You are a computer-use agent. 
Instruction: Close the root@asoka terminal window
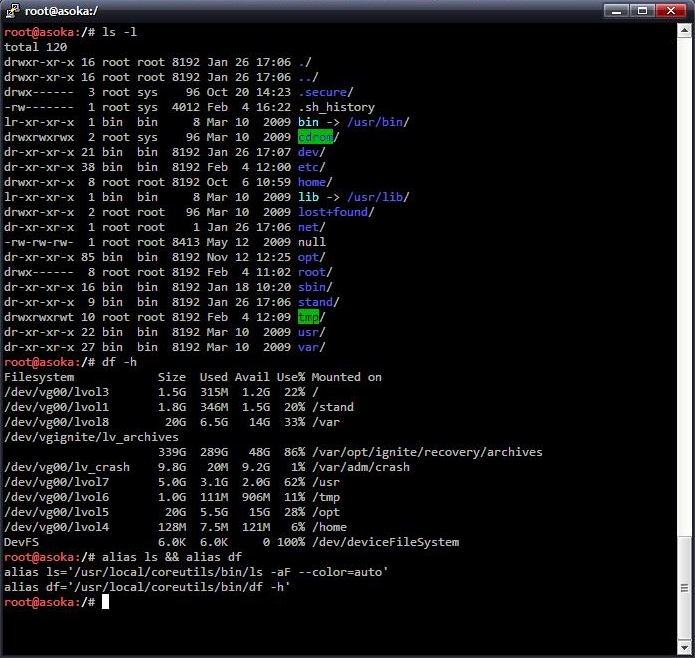coord(671,10)
